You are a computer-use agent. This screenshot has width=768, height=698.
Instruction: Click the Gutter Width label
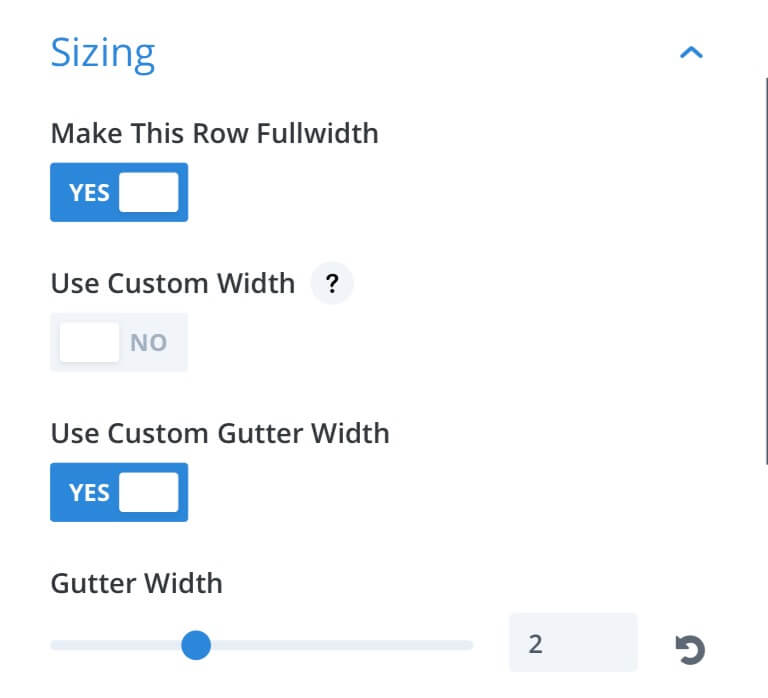coord(137,583)
